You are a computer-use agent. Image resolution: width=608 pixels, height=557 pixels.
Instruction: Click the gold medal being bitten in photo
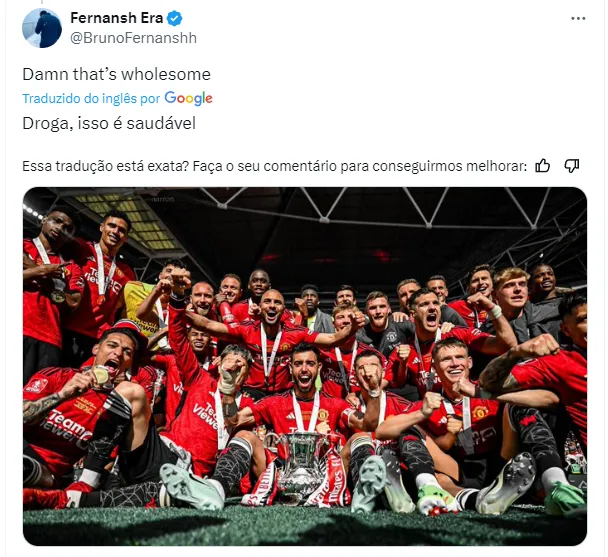pyautogui.click(x=100, y=375)
